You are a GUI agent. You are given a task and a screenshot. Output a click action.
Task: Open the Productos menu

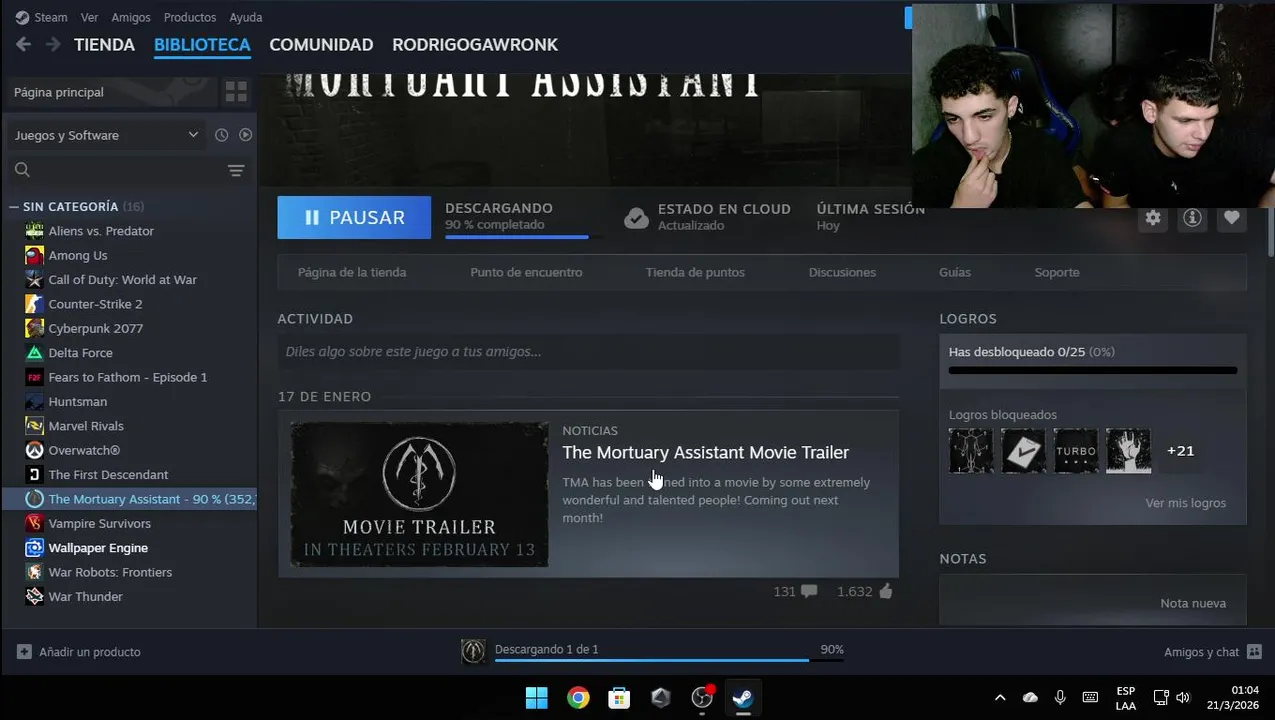[x=190, y=17]
